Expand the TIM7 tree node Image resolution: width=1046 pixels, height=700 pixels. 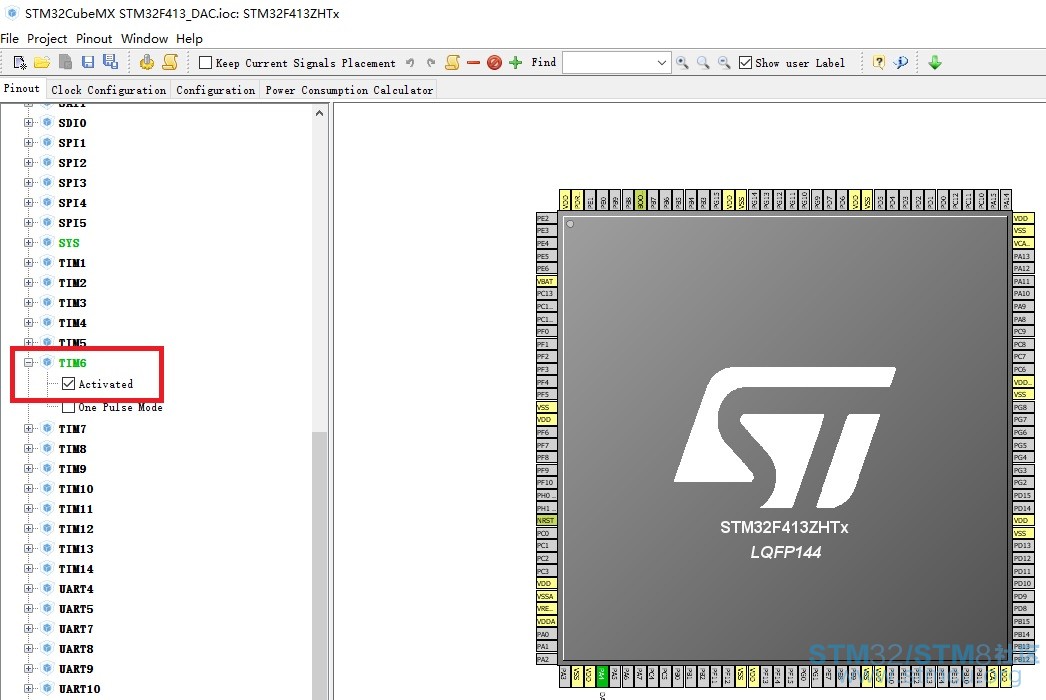click(x=28, y=428)
